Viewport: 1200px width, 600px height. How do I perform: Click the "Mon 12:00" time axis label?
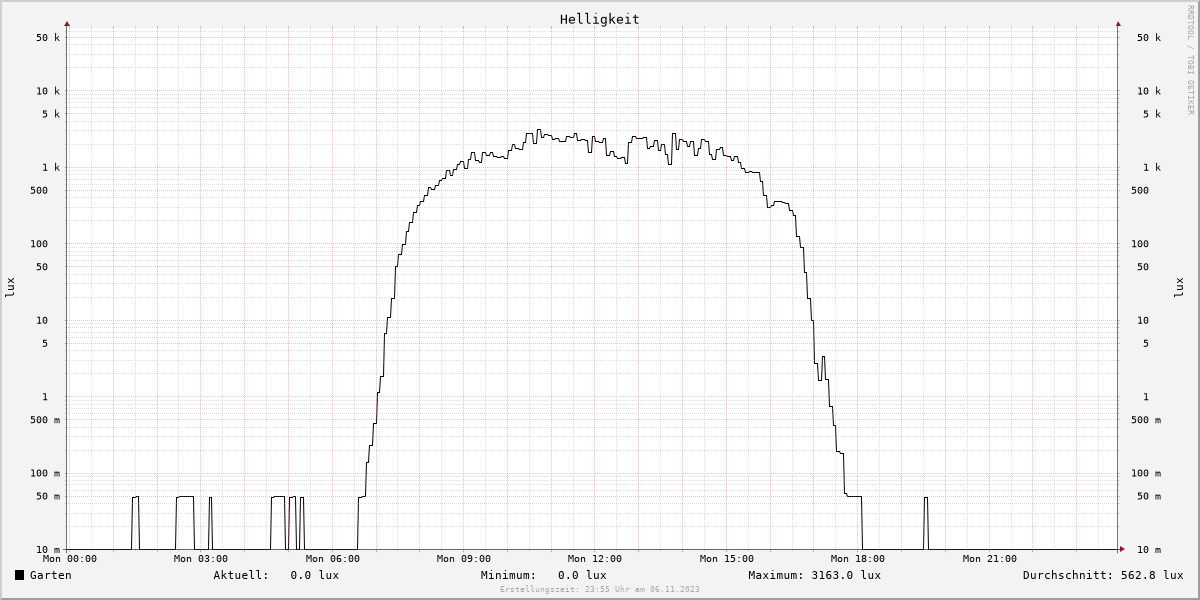click(595, 559)
